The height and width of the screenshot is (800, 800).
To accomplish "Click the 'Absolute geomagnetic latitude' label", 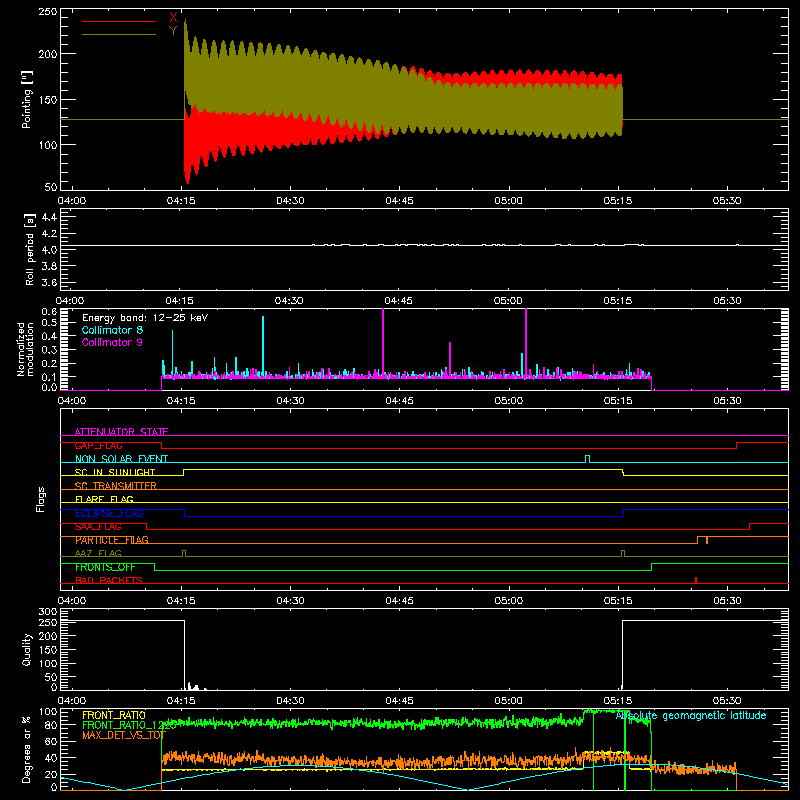I will pos(691,715).
